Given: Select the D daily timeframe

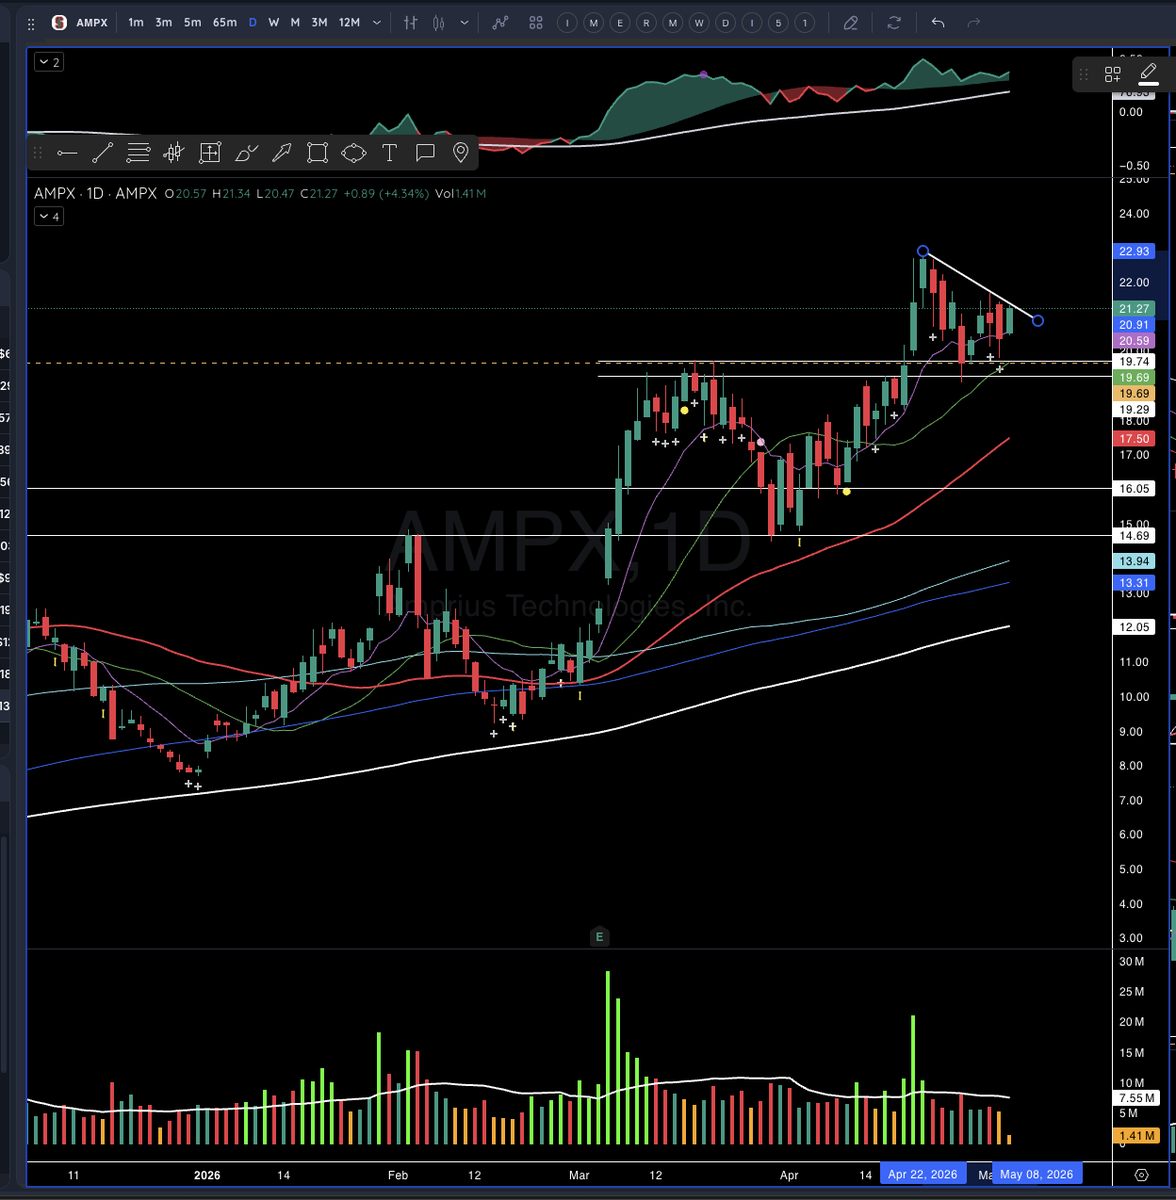Looking at the screenshot, I should (253, 22).
